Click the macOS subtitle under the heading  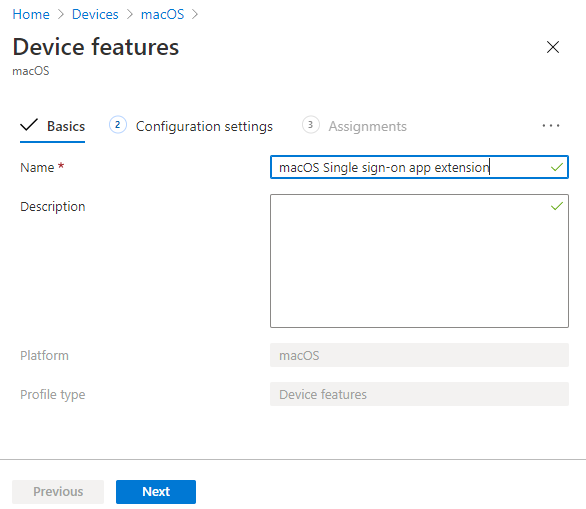click(x=31, y=71)
